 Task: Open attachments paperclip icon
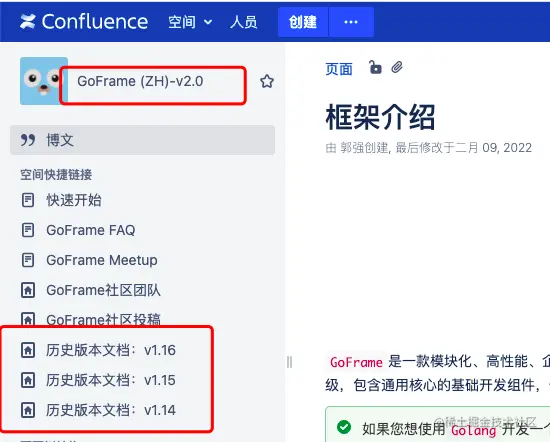click(397, 67)
